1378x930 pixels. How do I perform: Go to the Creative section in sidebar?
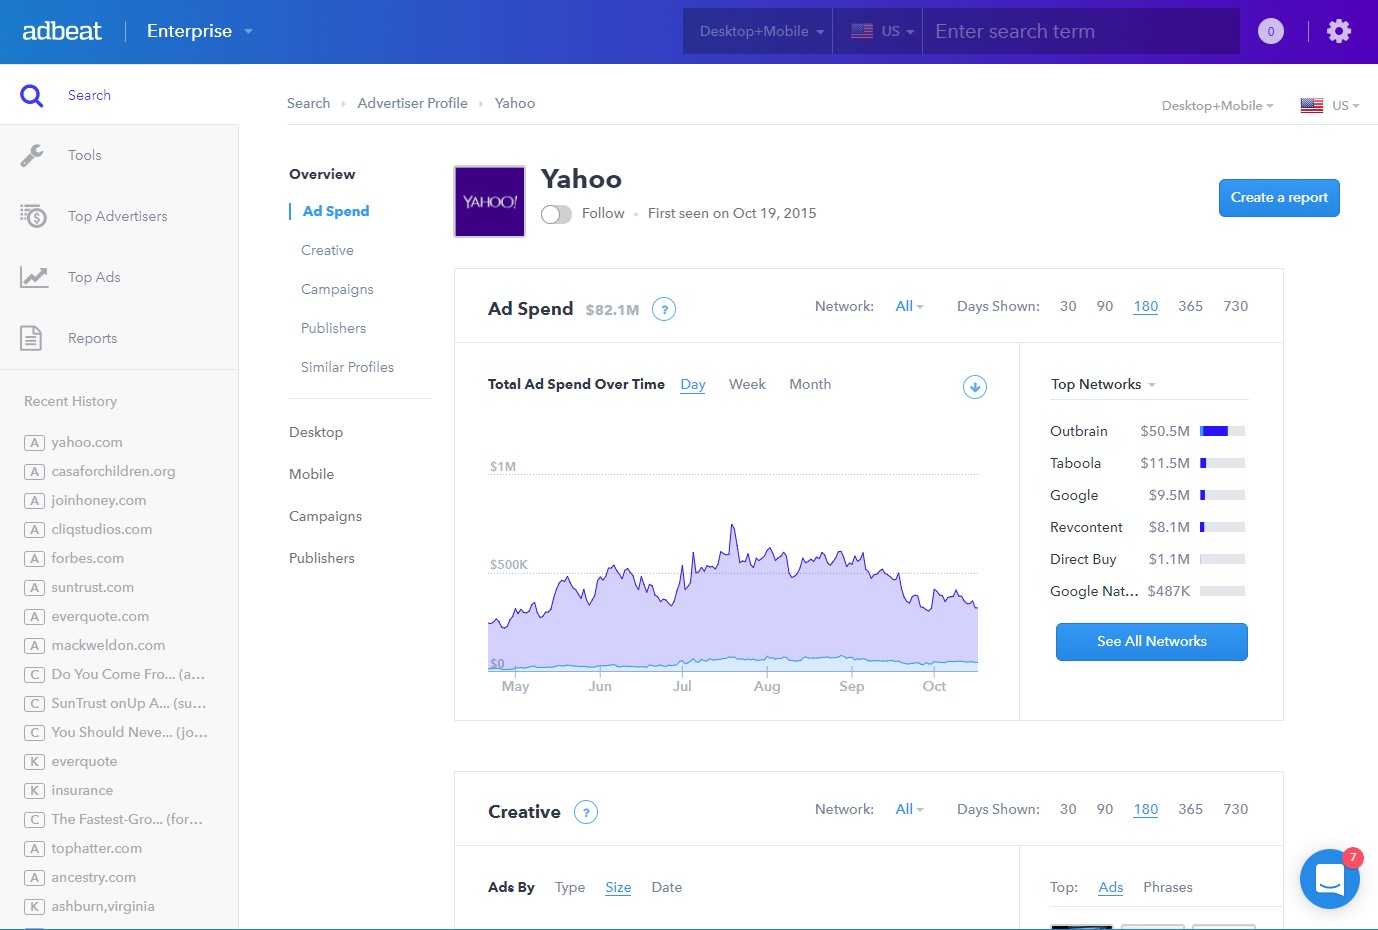(x=327, y=250)
